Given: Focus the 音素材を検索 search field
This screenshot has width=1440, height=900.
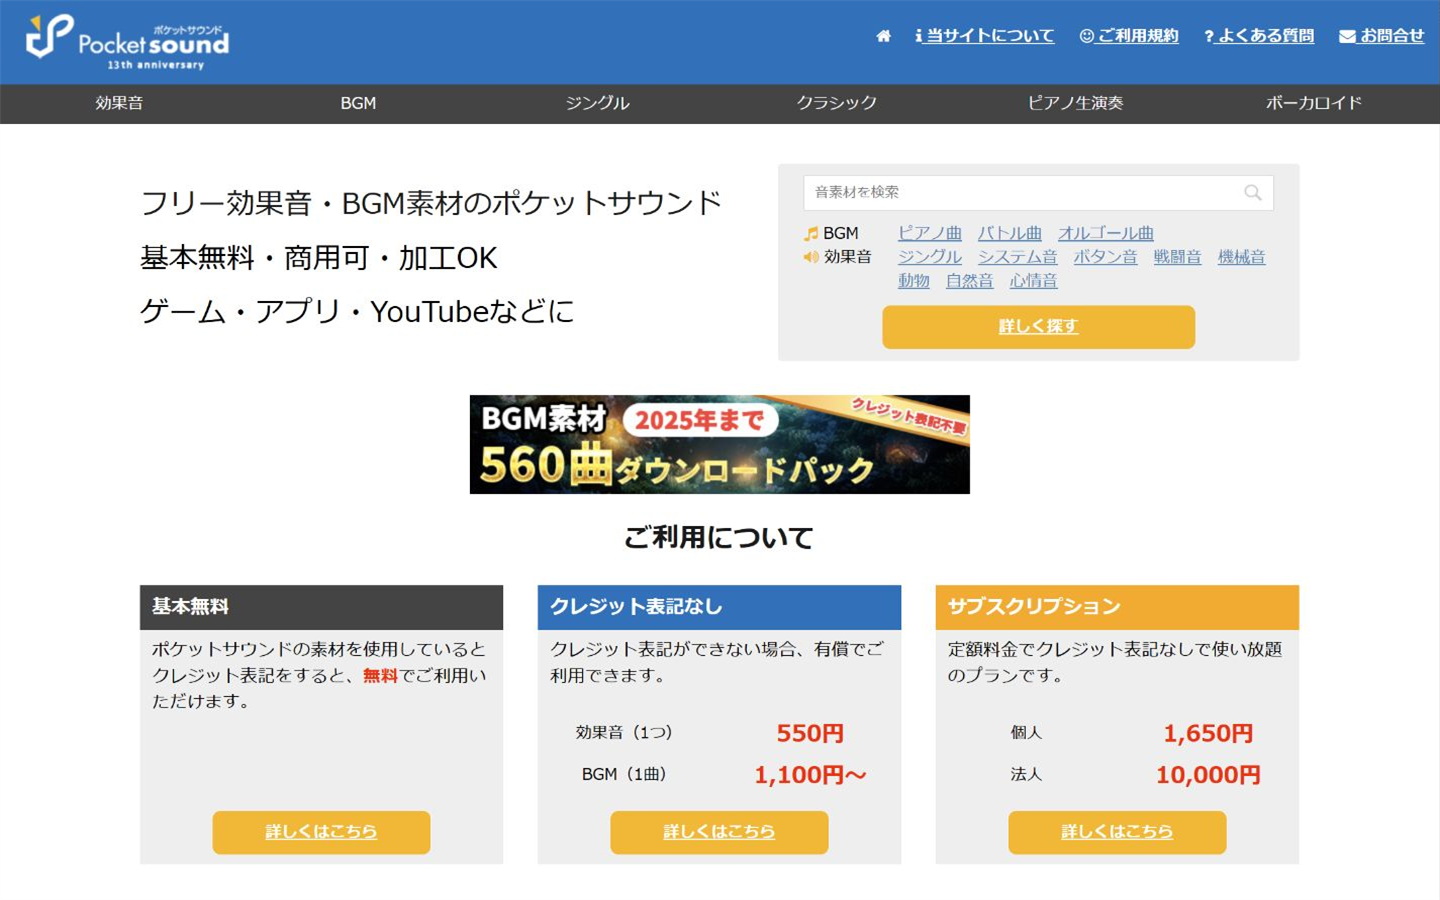Looking at the screenshot, I should coord(1038,193).
